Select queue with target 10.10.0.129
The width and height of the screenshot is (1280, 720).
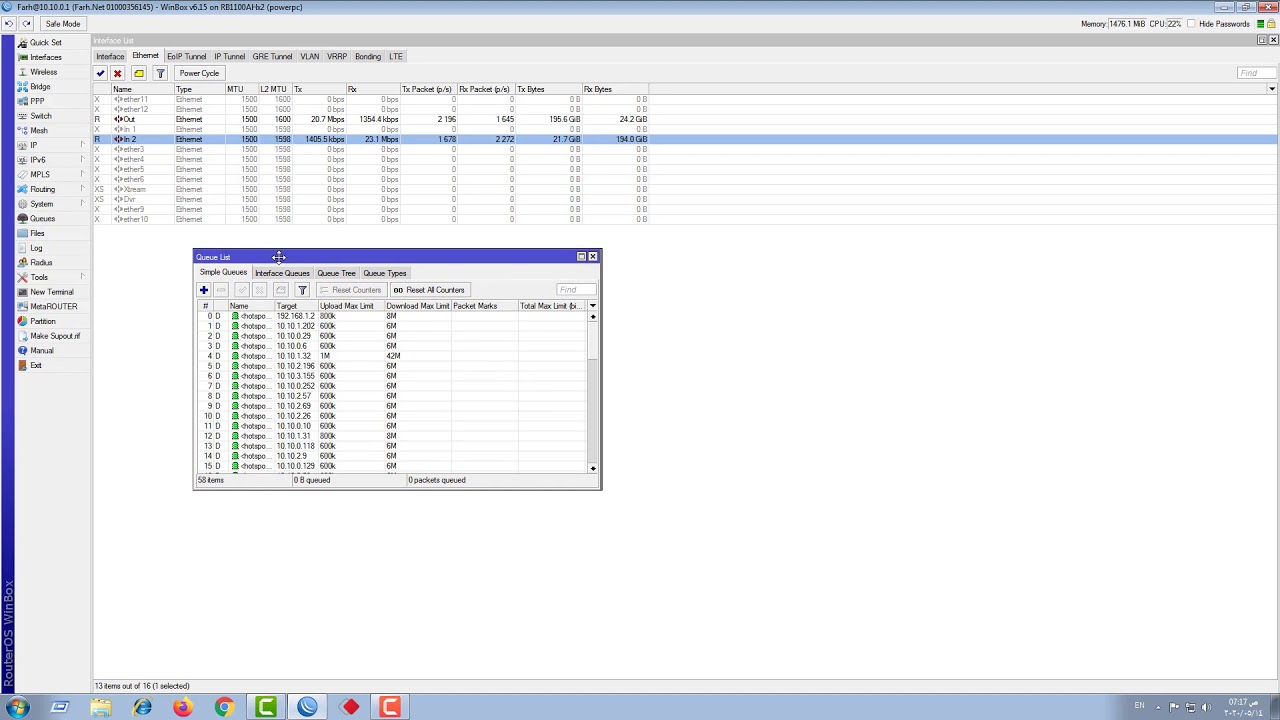tap(392, 466)
